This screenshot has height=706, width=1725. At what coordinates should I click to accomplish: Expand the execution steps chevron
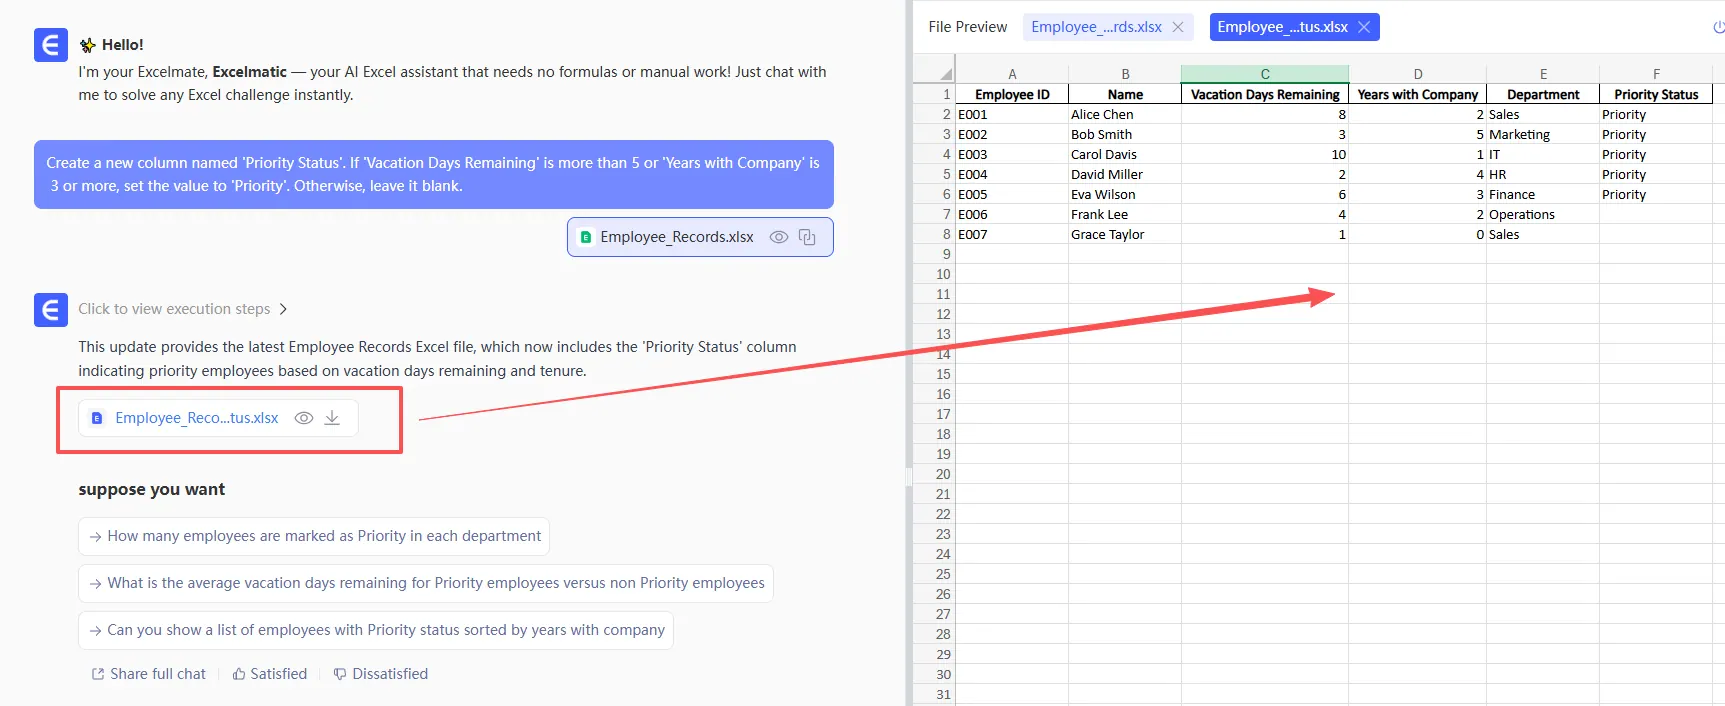point(283,309)
